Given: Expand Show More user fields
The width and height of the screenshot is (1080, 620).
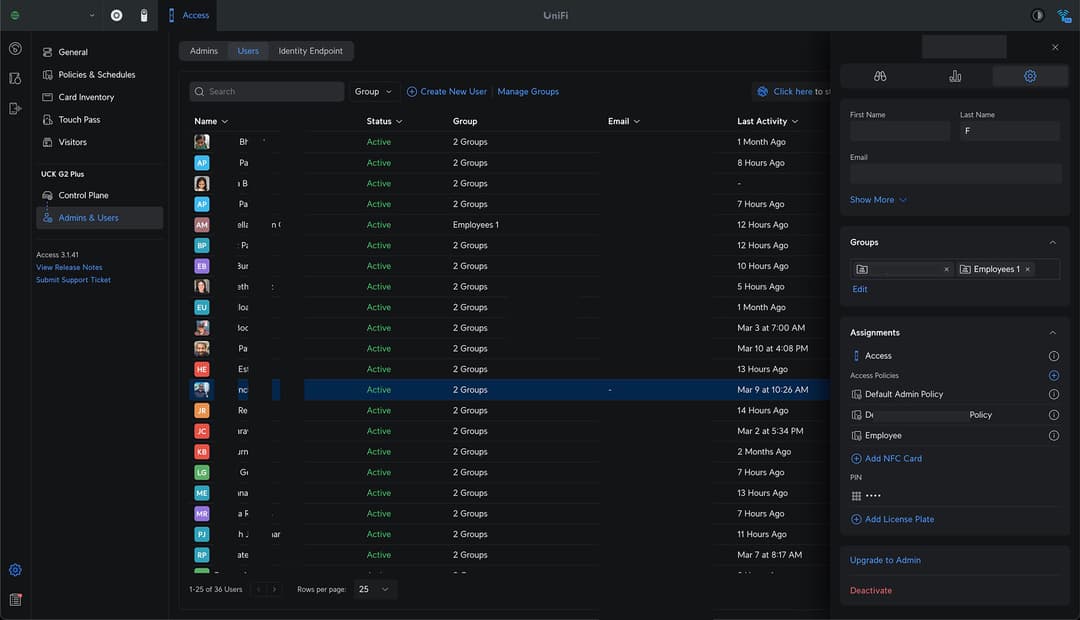Looking at the screenshot, I should coord(878,200).
